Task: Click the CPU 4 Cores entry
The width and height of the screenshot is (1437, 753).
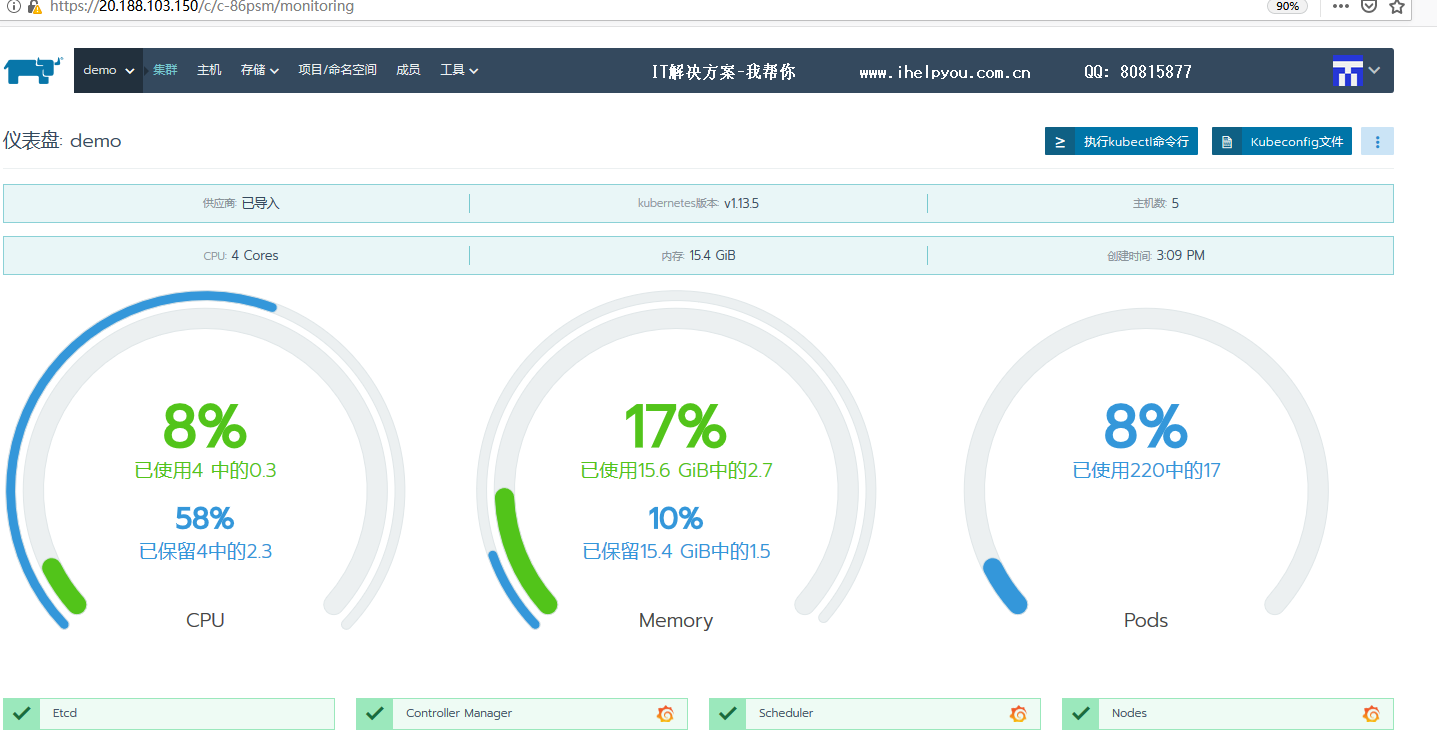Action: click(241, 255)
